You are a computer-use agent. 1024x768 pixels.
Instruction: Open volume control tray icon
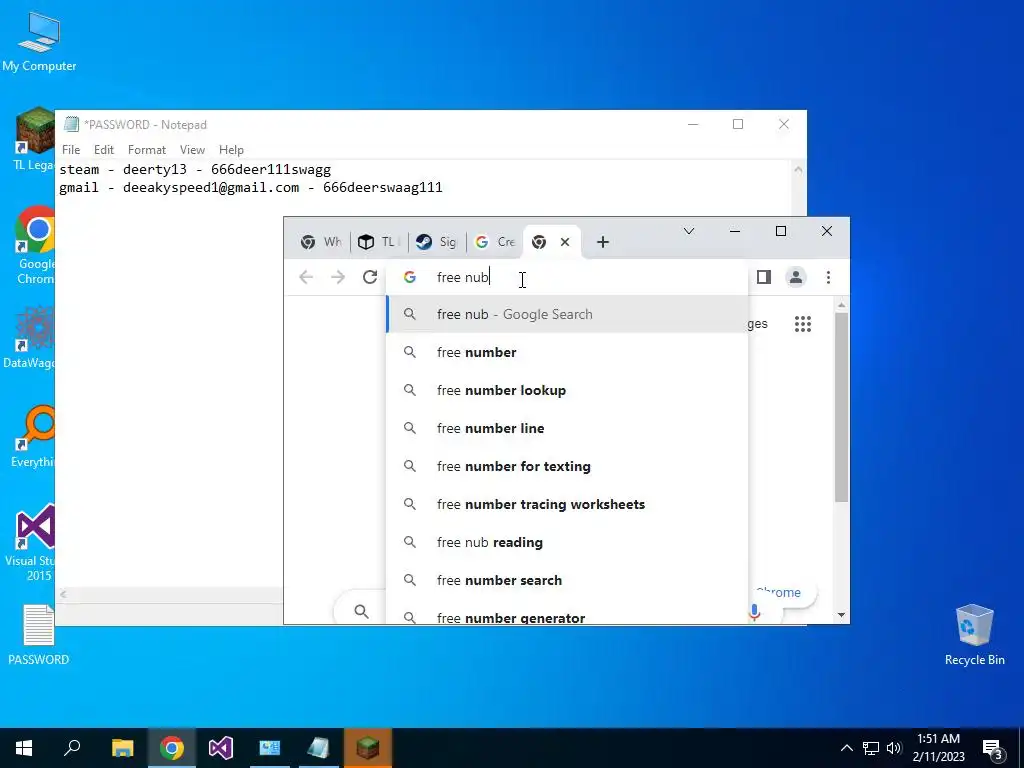[894, 748]
